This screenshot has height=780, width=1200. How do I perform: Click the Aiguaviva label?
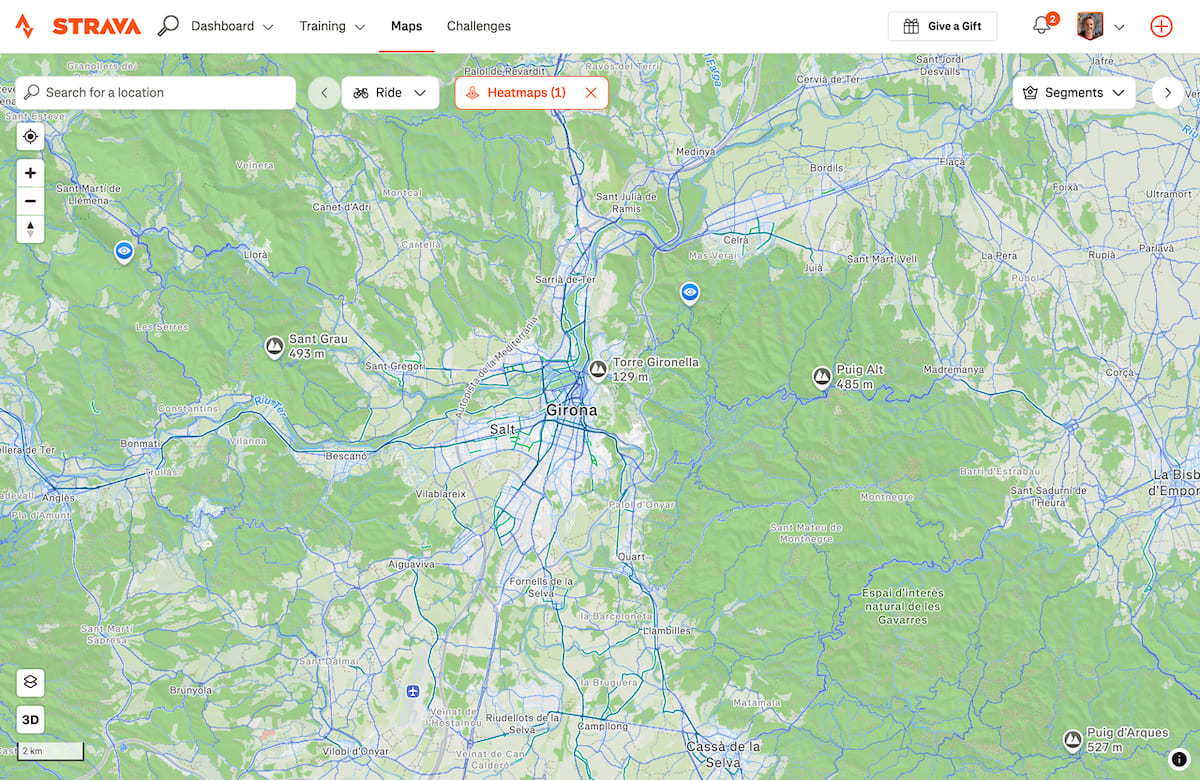pyautogui.click(x=411, y=564)
